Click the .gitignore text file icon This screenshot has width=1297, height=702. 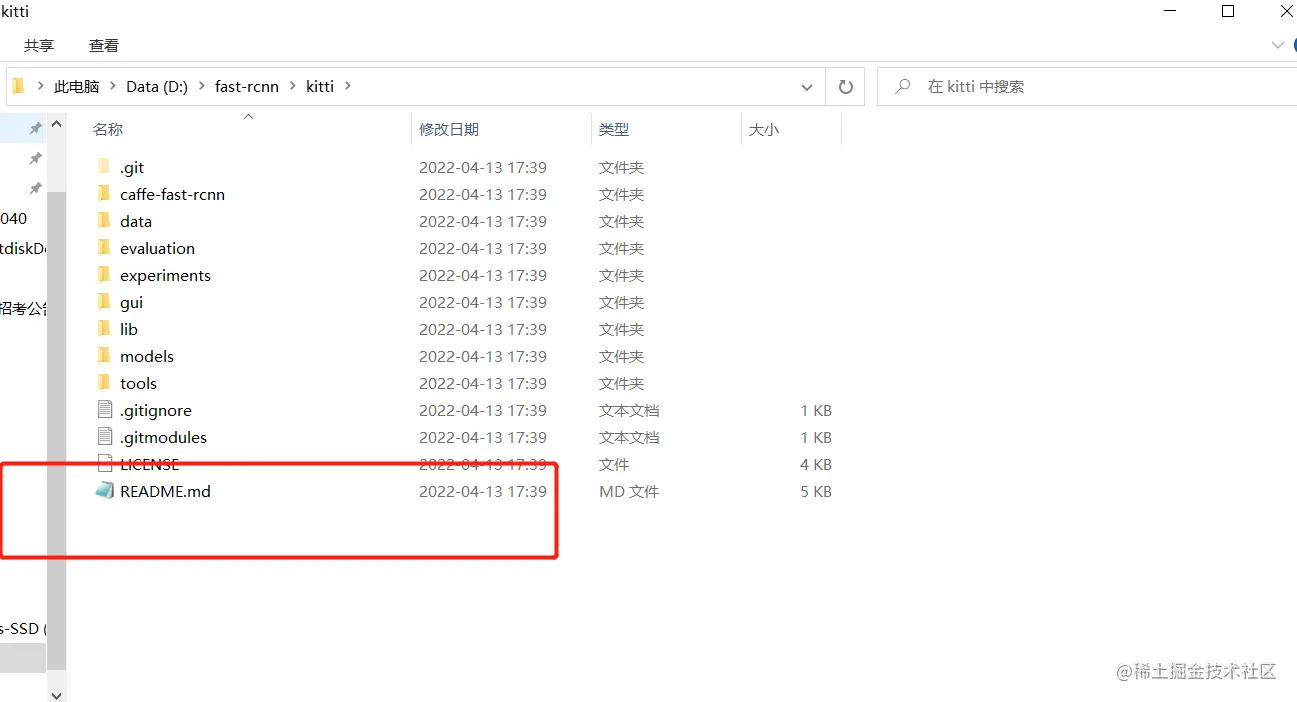[105, 409]
